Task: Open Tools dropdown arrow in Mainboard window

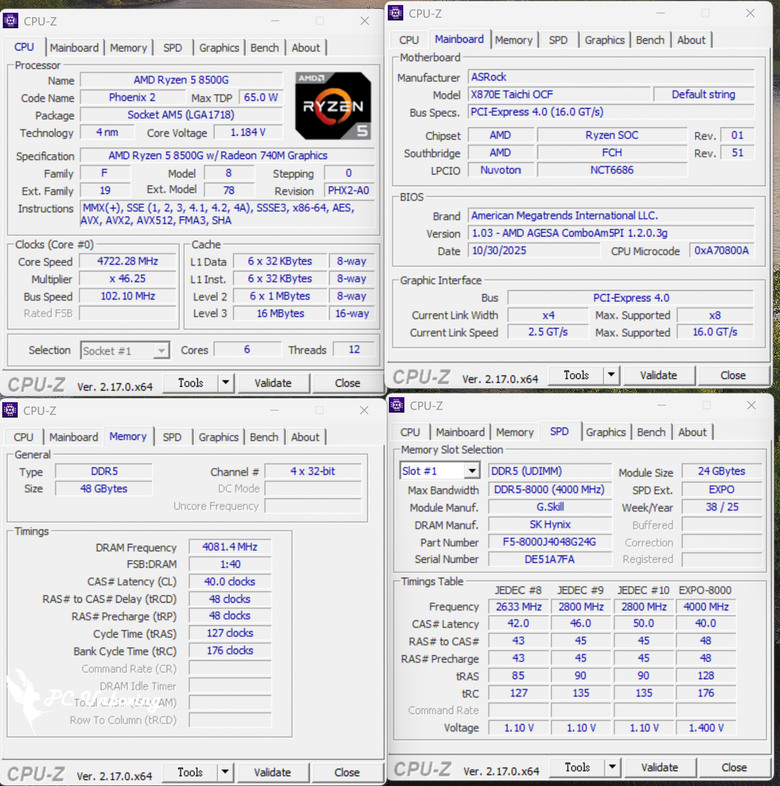Action: pyautogui.click(x=611, y=375)
